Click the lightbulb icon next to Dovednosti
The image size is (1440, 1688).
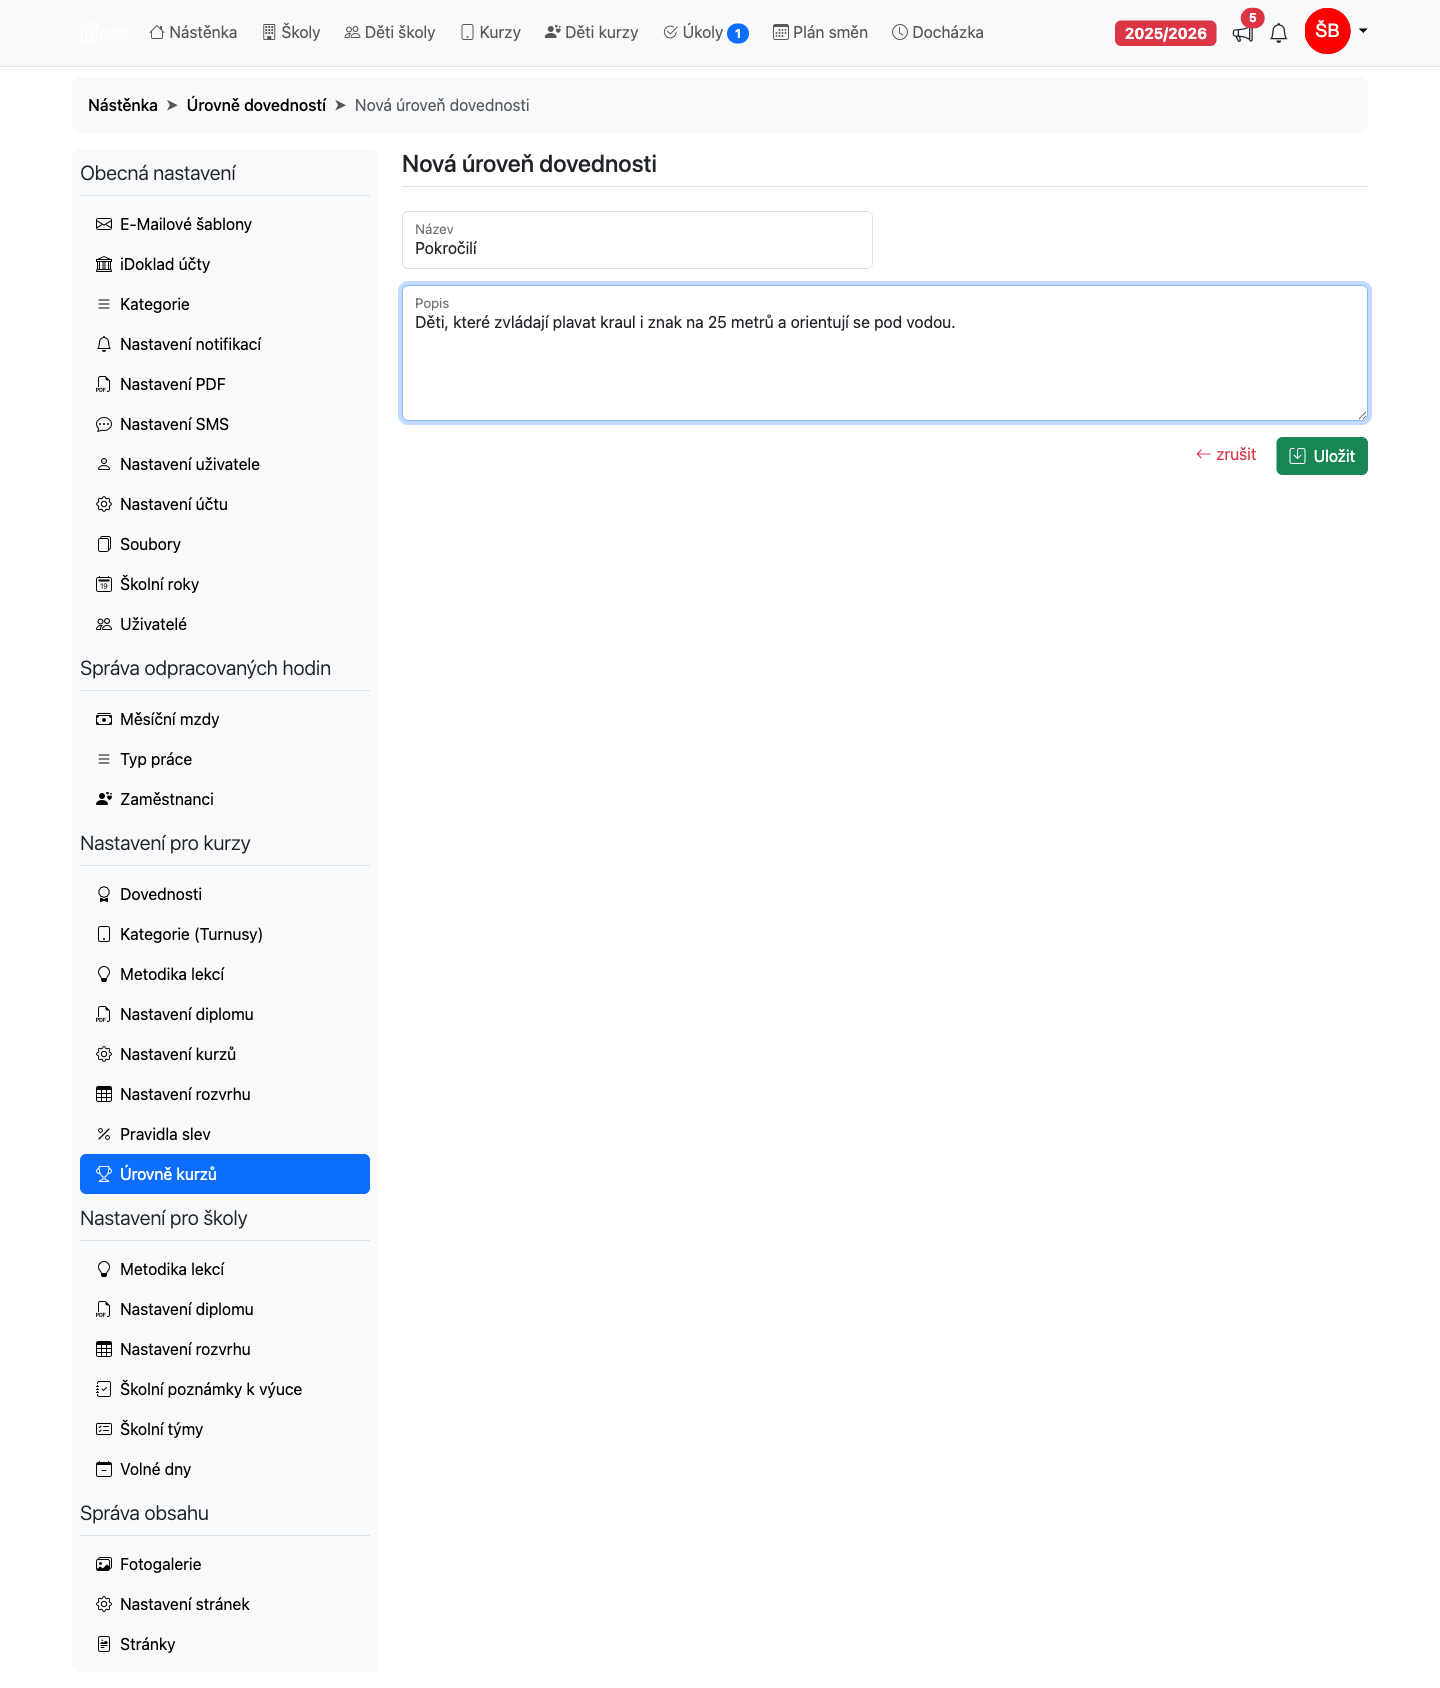coord(104,894)
